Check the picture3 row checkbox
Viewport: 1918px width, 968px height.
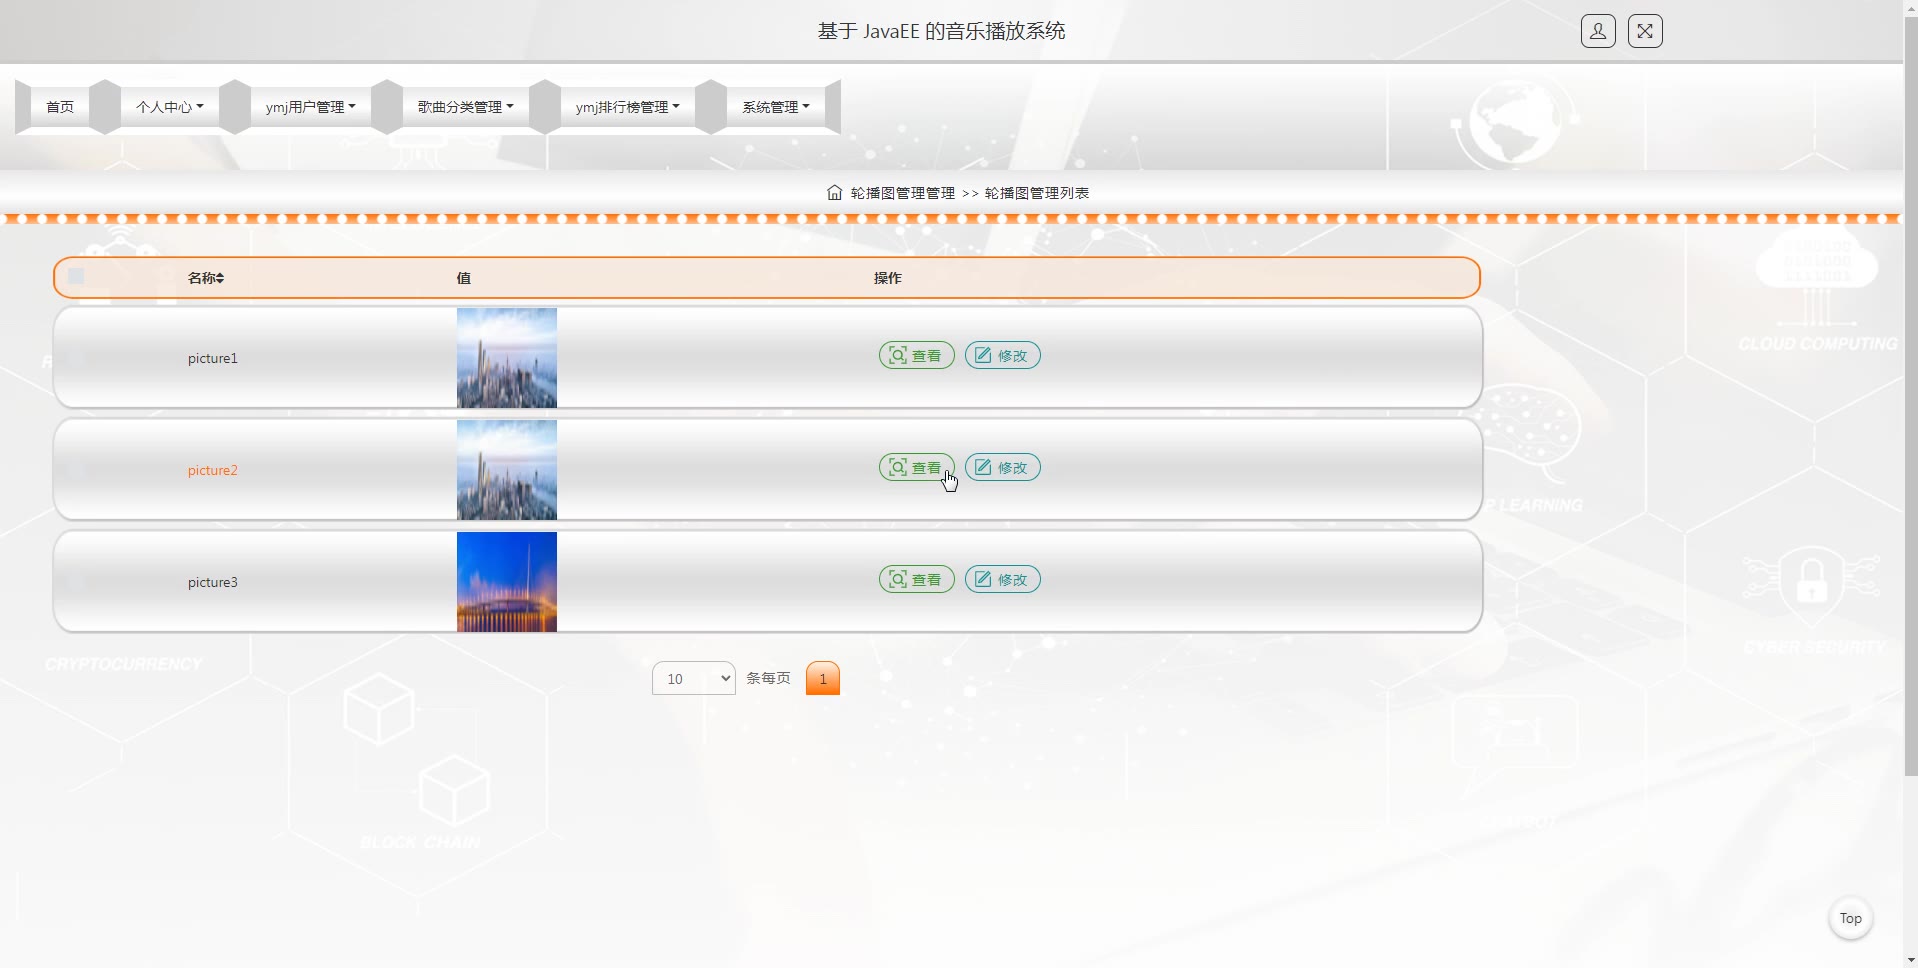tap(76, 581)
